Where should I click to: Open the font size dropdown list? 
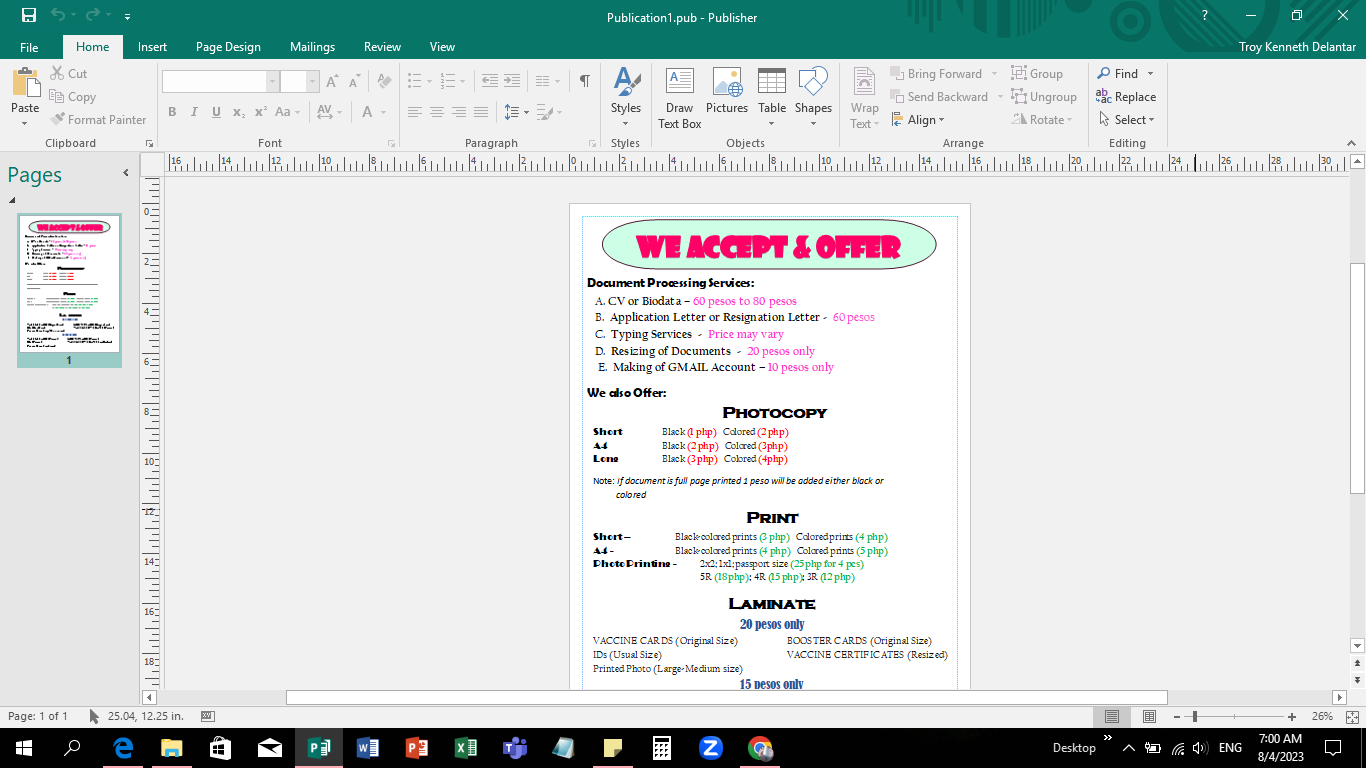click(313, 82)
